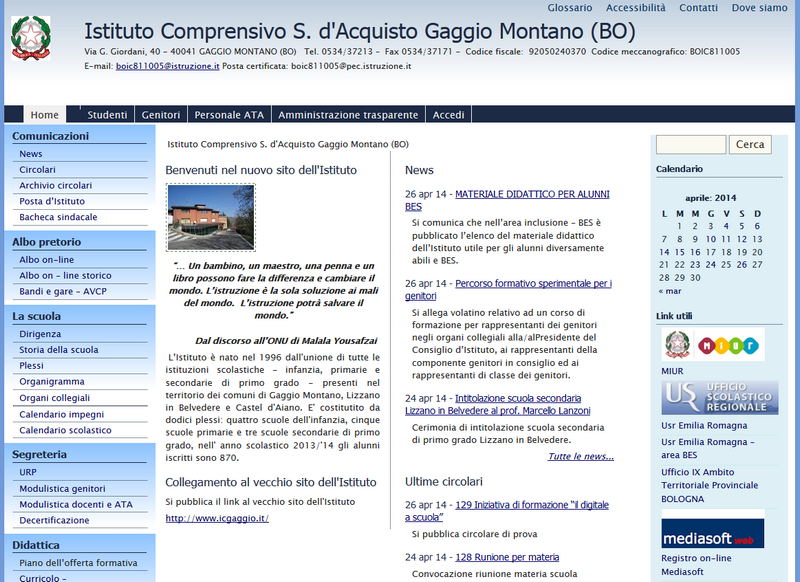Open the Contatti link
The height and width of the screenshot is (582, 800).
[x=698, y=8]
